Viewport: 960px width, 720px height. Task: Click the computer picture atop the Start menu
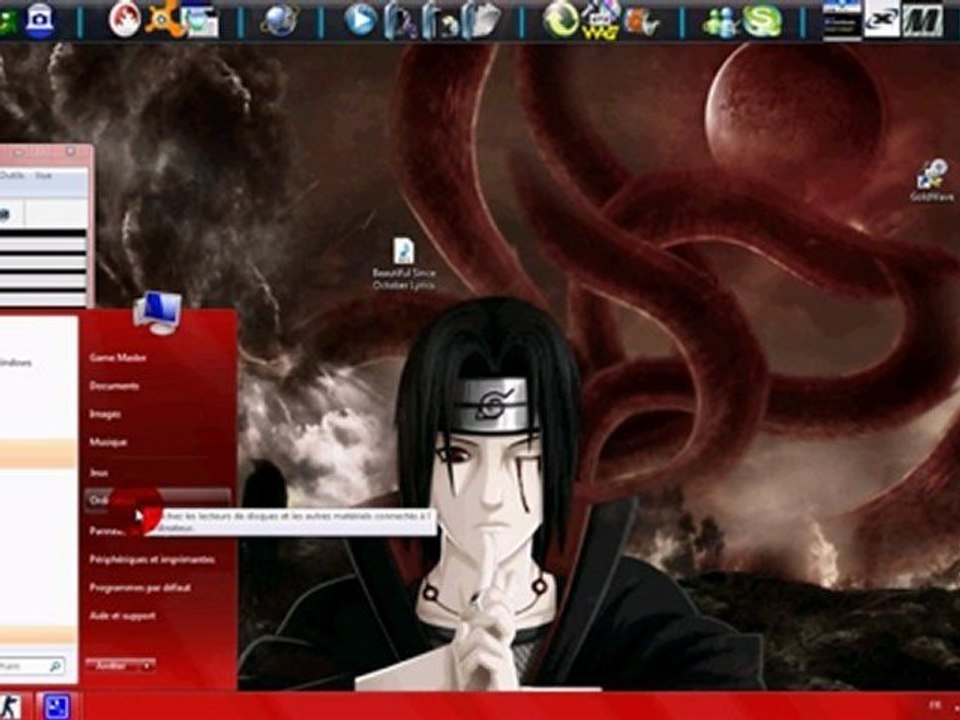(158, 312)
